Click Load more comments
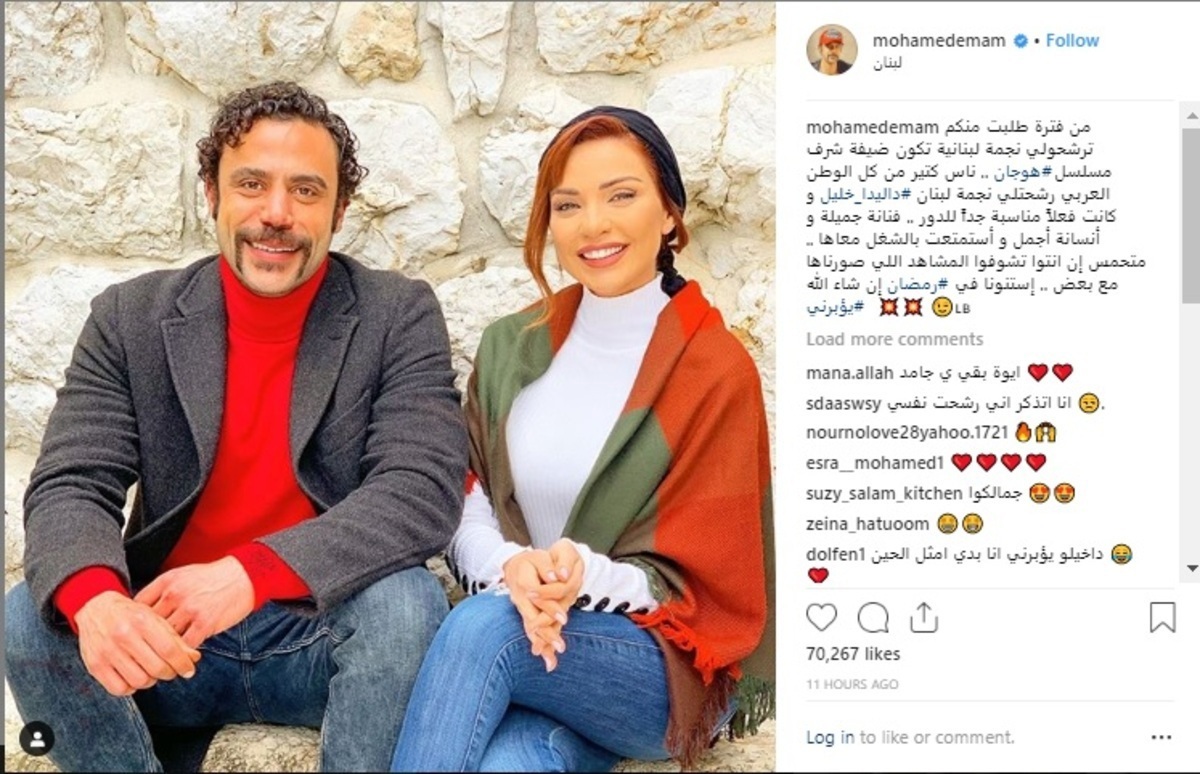 coord(894,339)
